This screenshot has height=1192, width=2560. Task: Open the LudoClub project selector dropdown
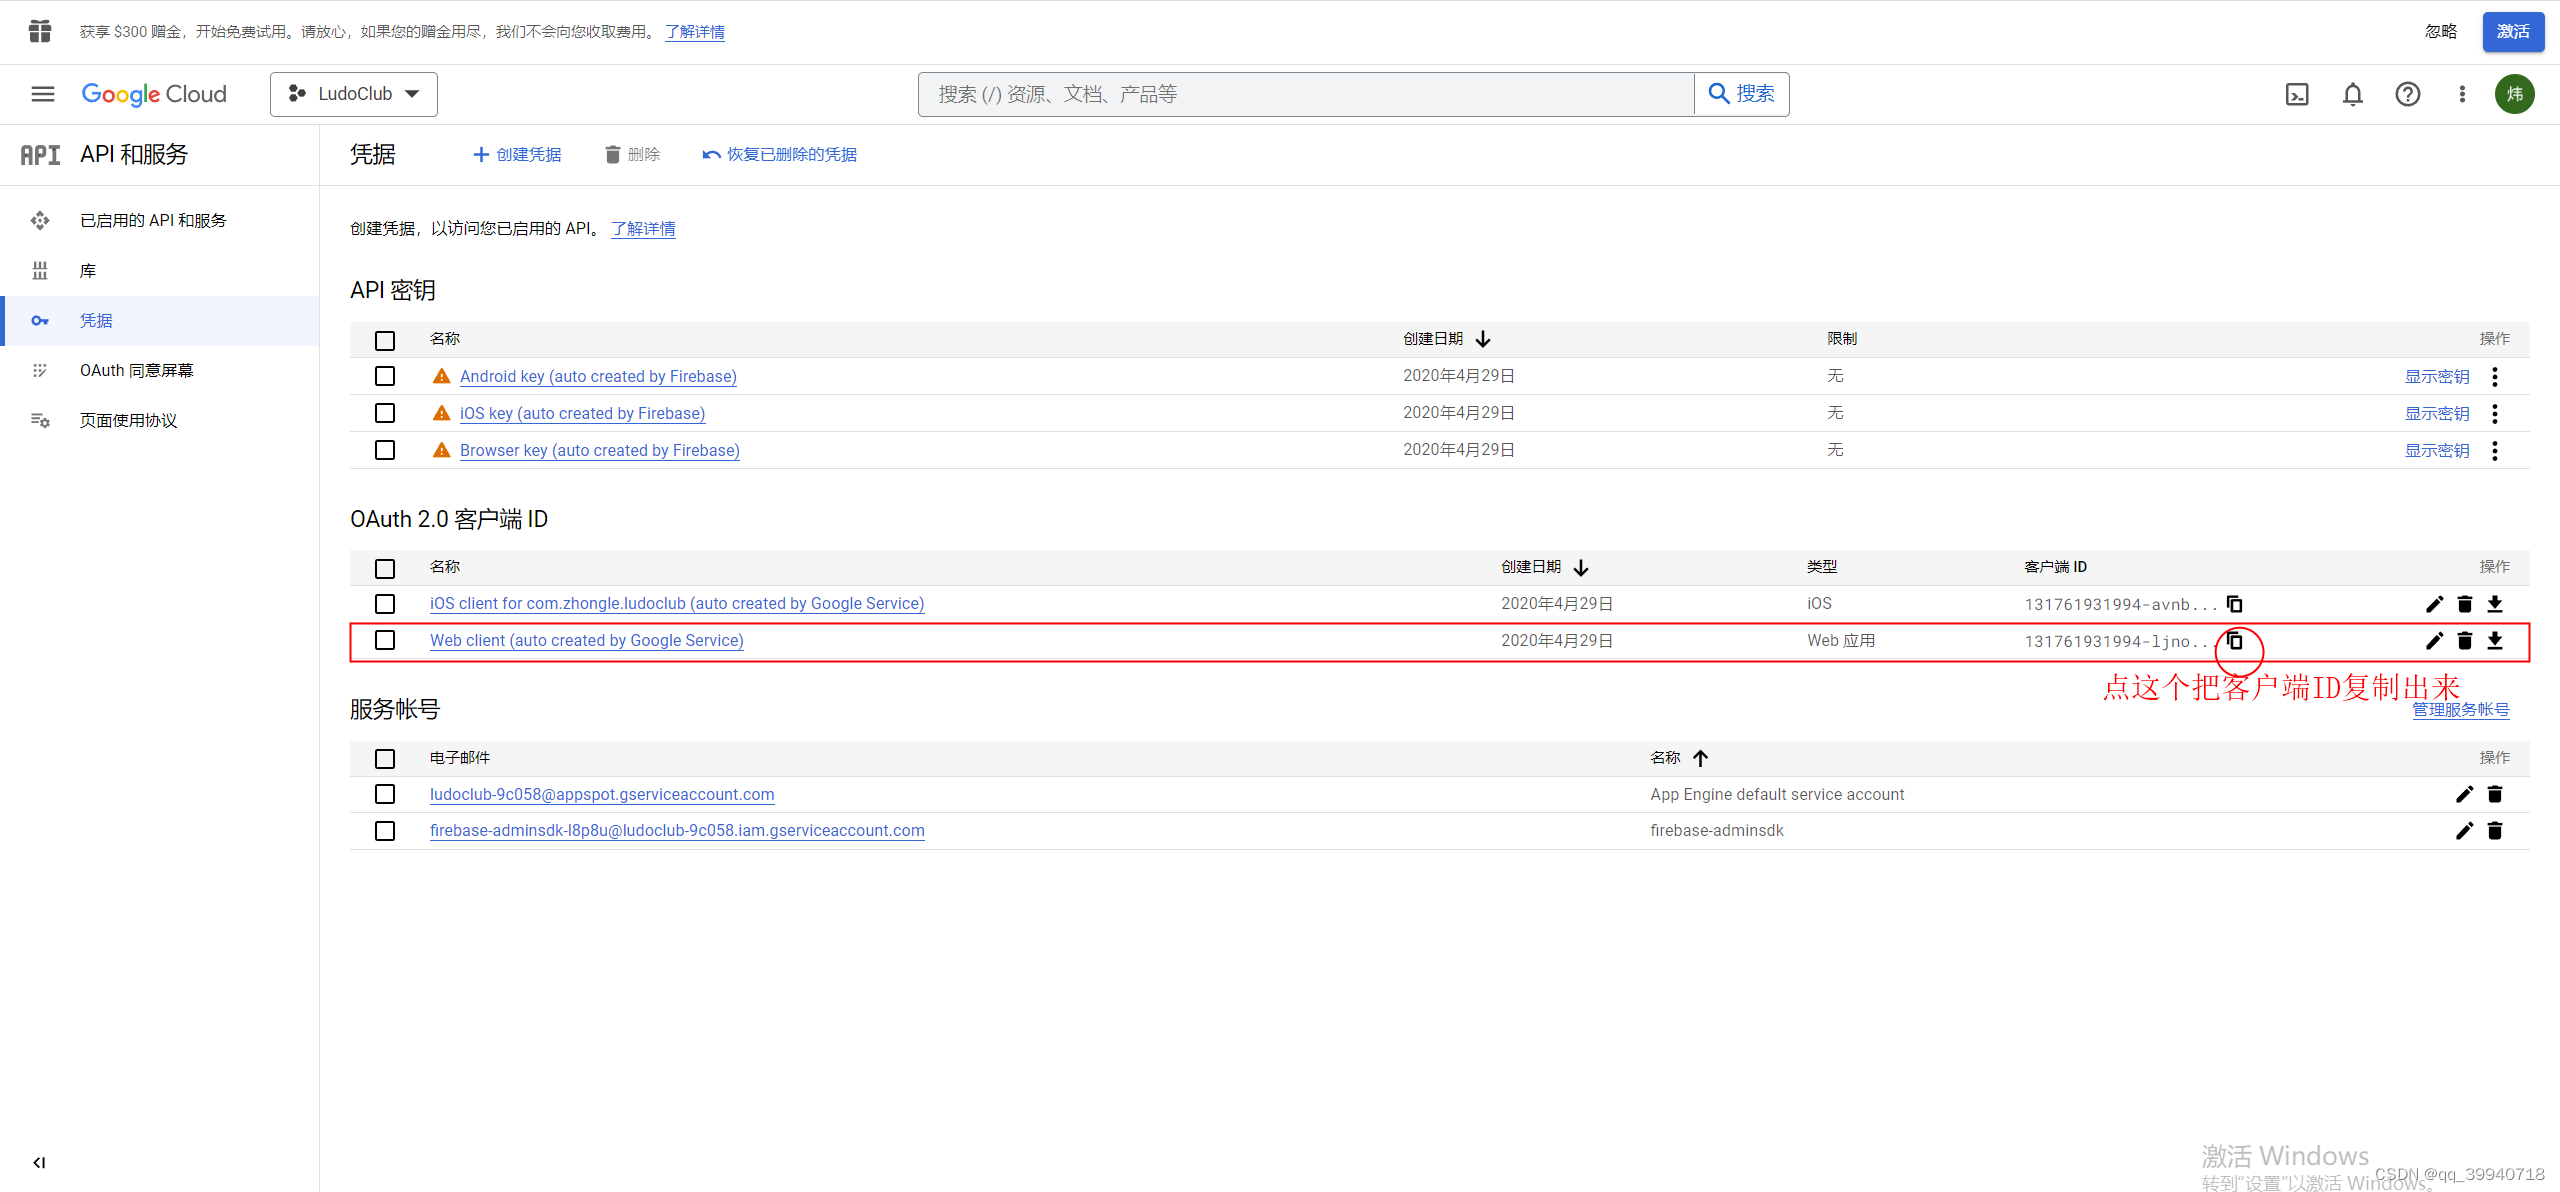pyautogui.click(x=354, y=94)
